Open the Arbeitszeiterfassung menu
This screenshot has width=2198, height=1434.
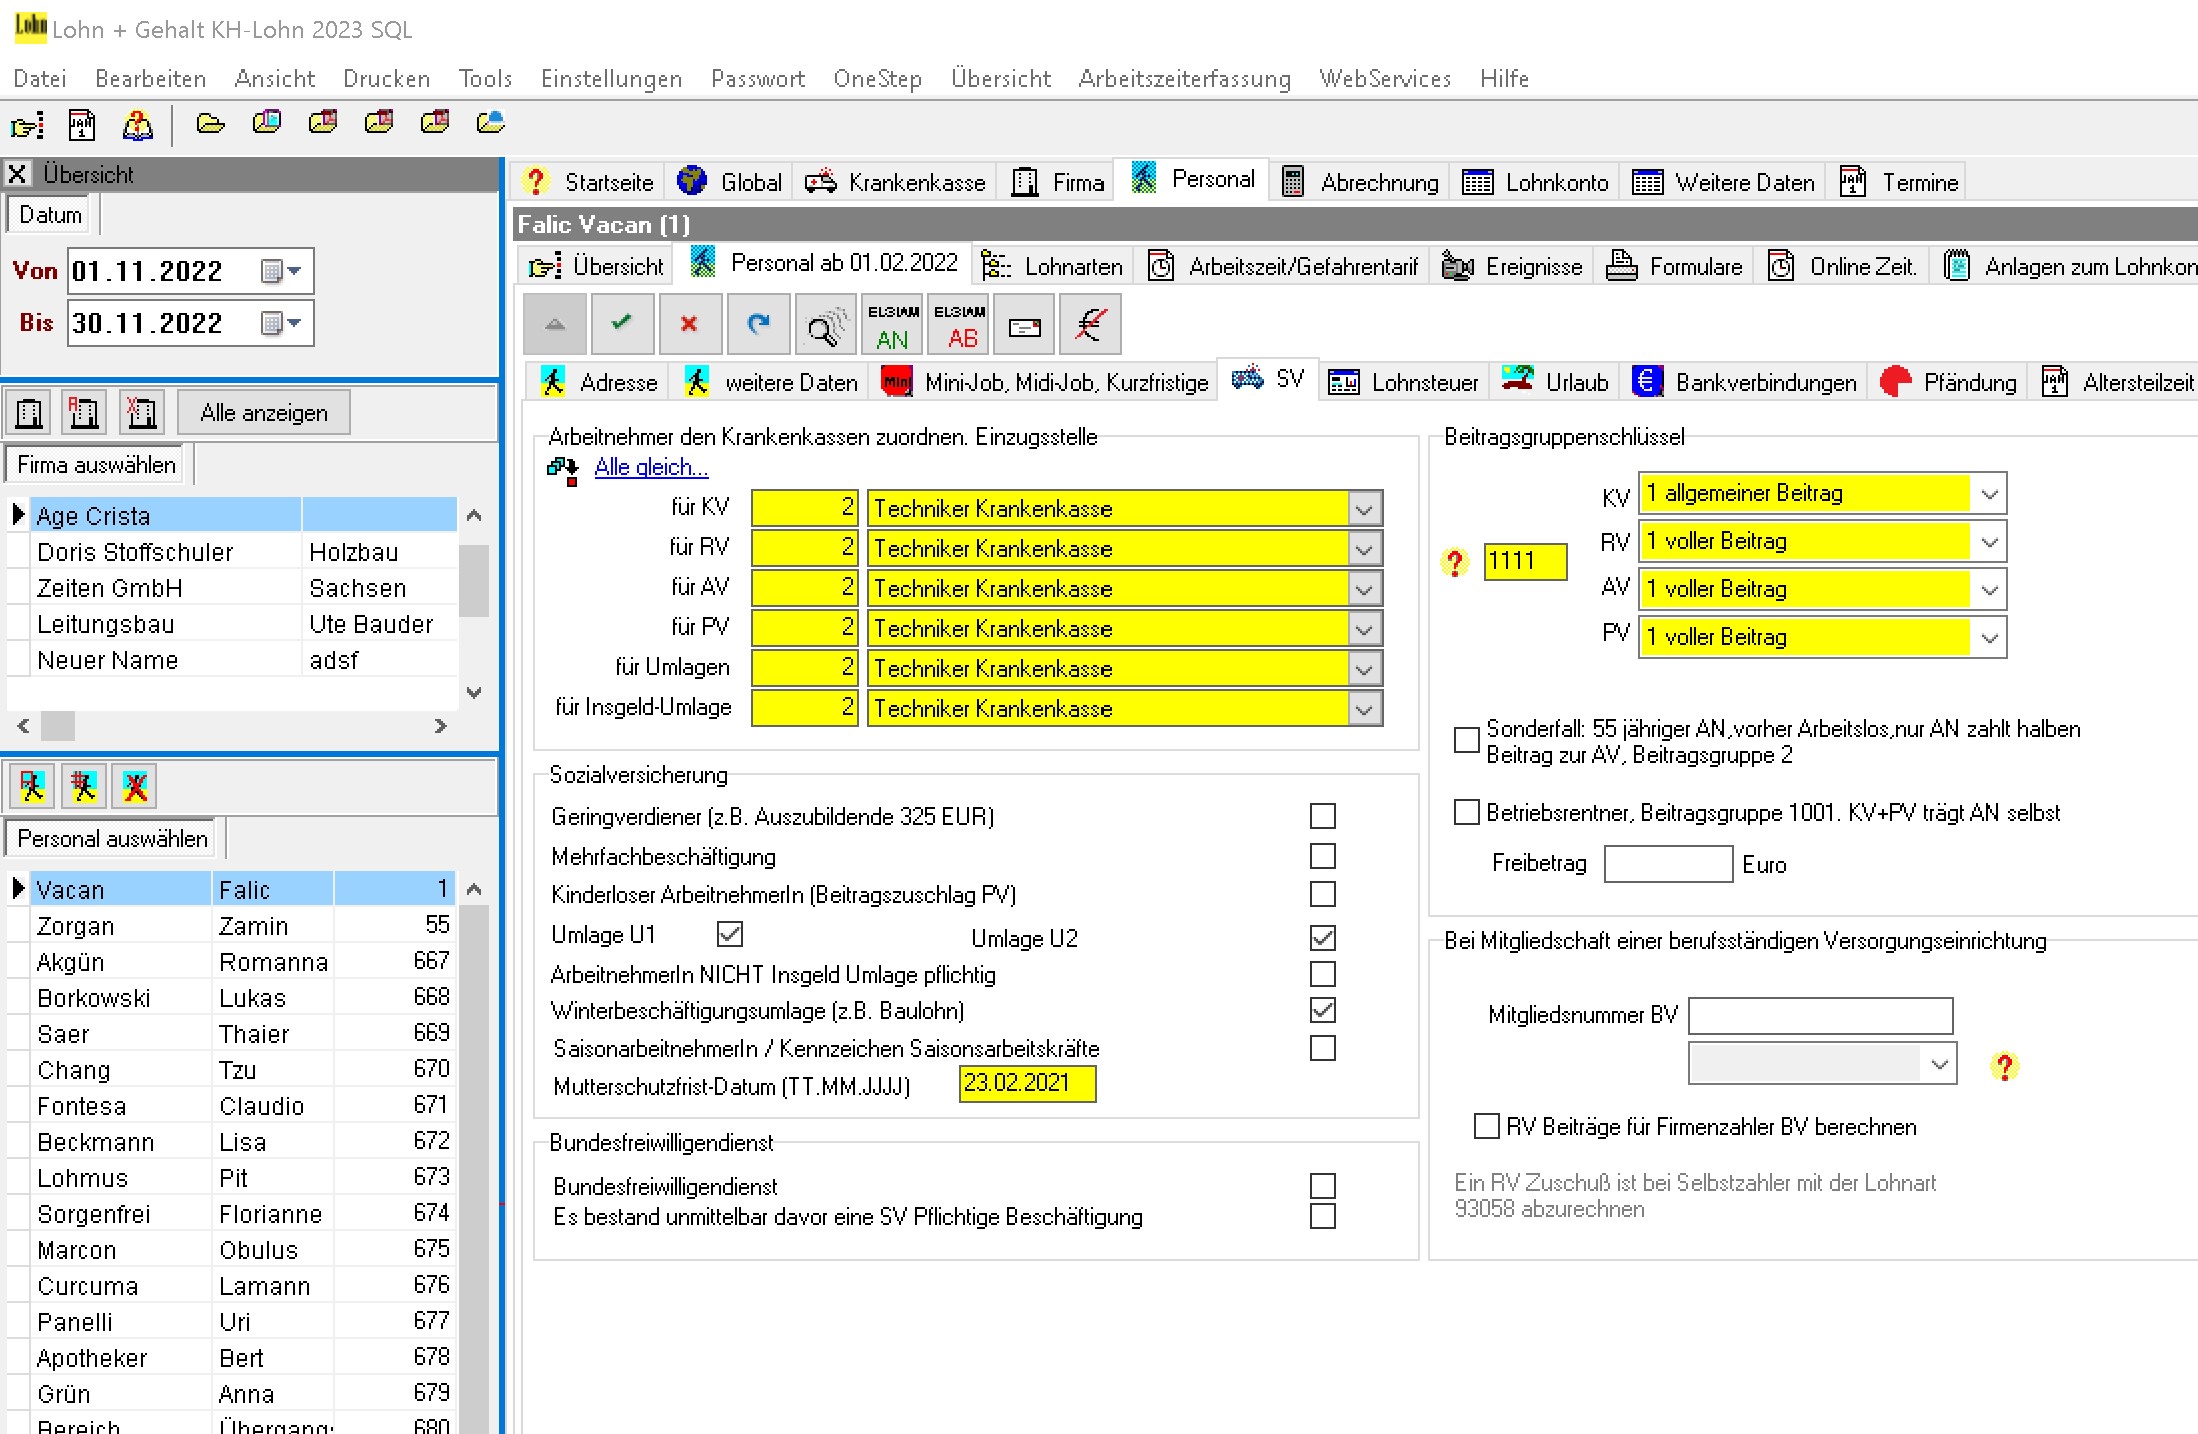tap(1185, 79)
